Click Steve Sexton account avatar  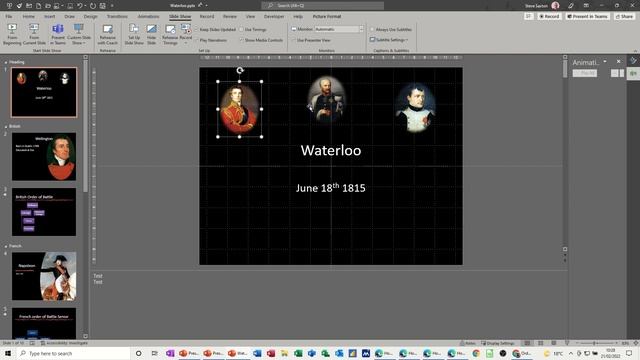click(x=555, y=5)
